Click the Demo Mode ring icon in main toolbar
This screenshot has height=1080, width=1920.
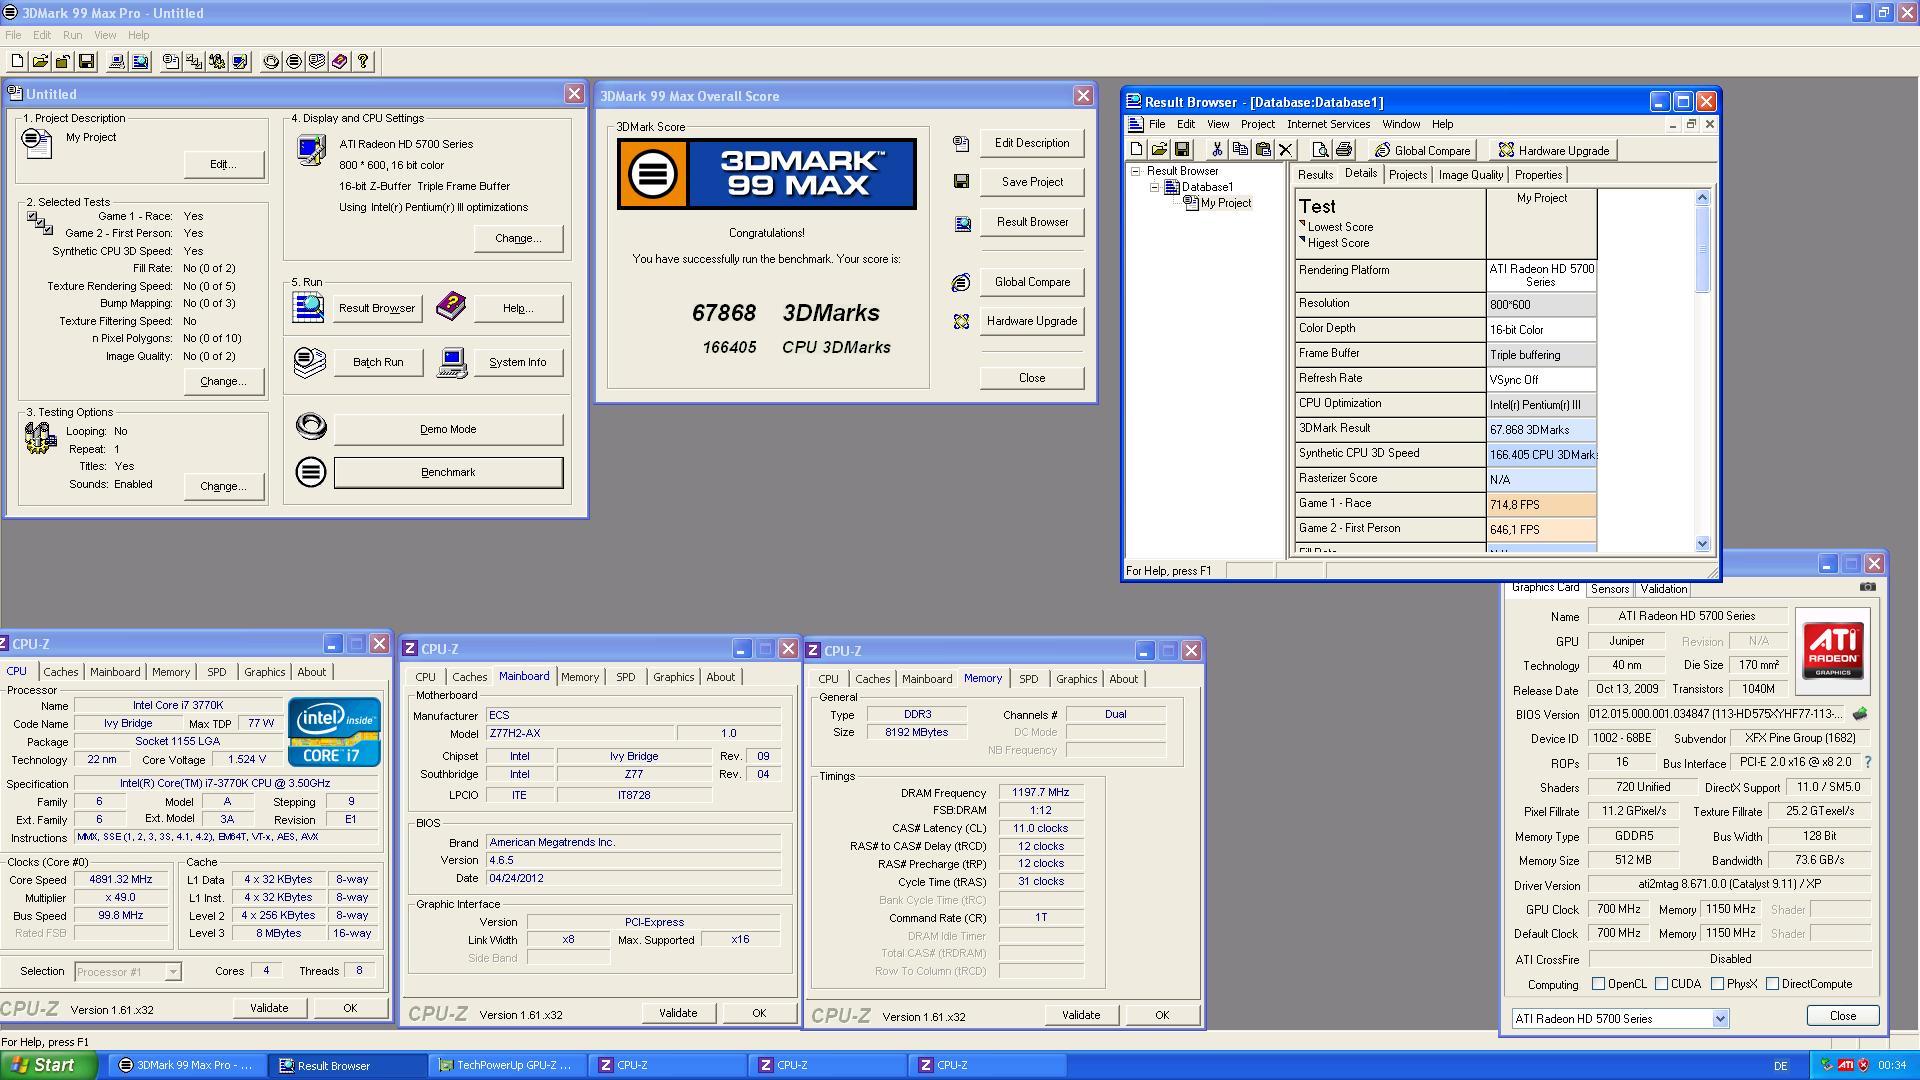click(x=271, y=61)
